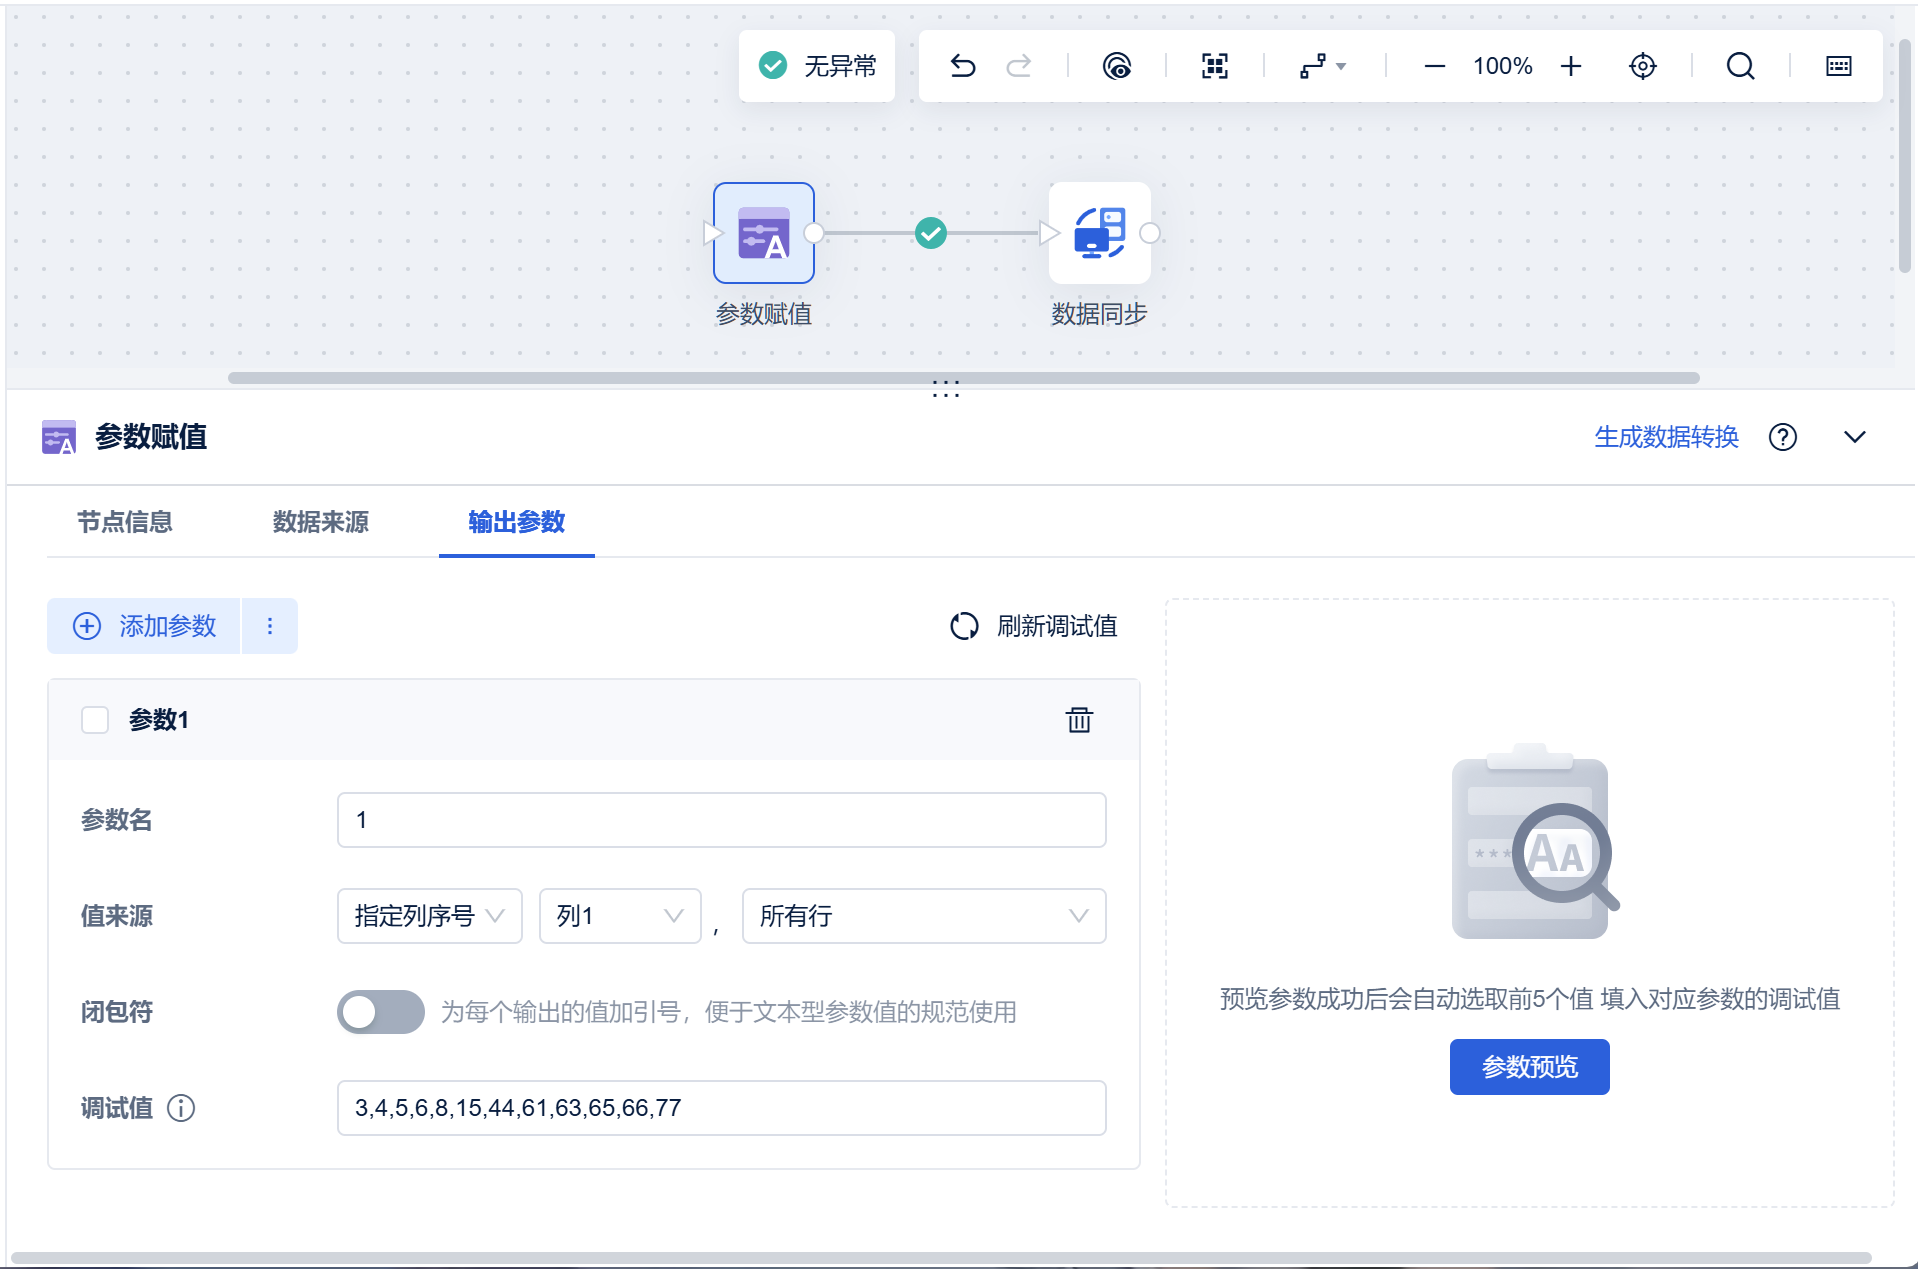1918x1269 pixels.
Task: Switch to the 节点信息 tab
Action: [125, 522]
